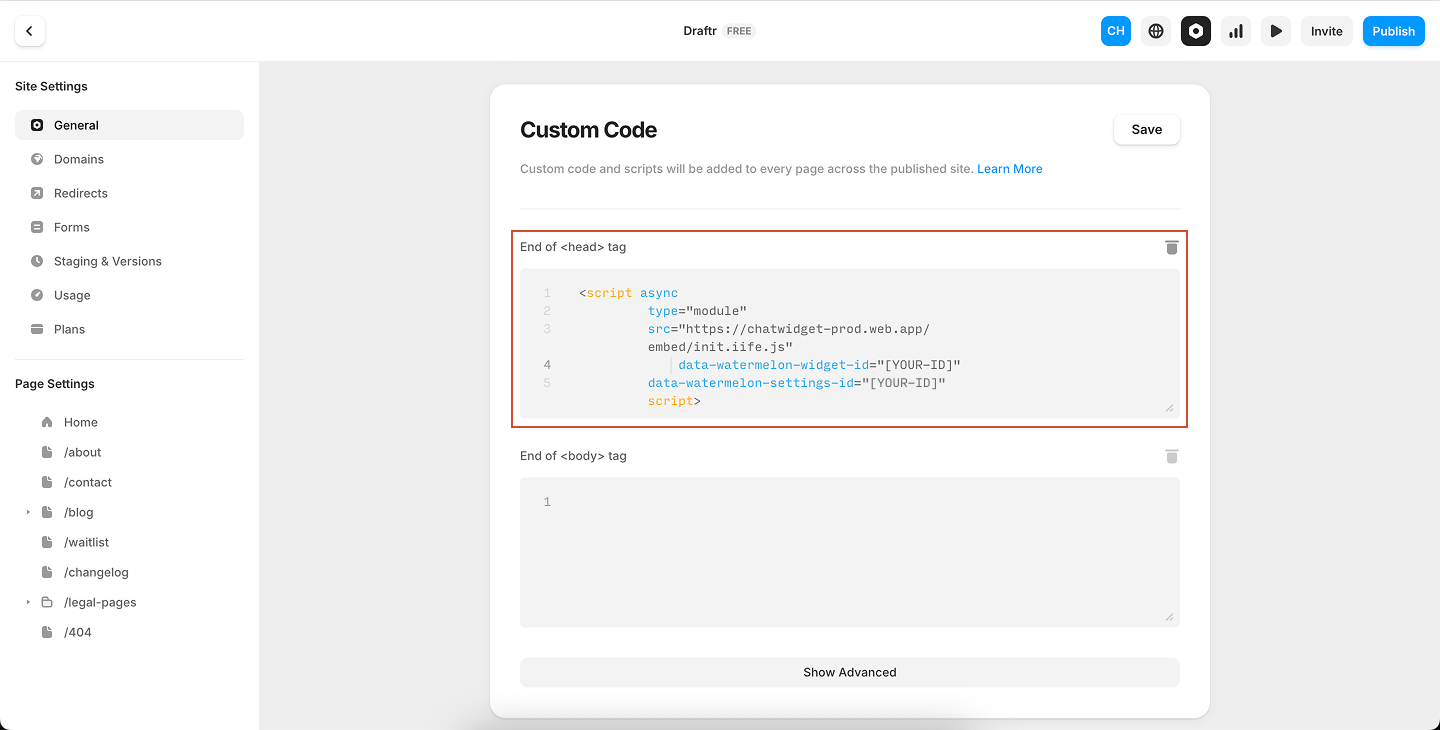Viewport: 1440px width, 730px height.
Task: Expand the /legal-pages folder
Action: tap(28, 602)
